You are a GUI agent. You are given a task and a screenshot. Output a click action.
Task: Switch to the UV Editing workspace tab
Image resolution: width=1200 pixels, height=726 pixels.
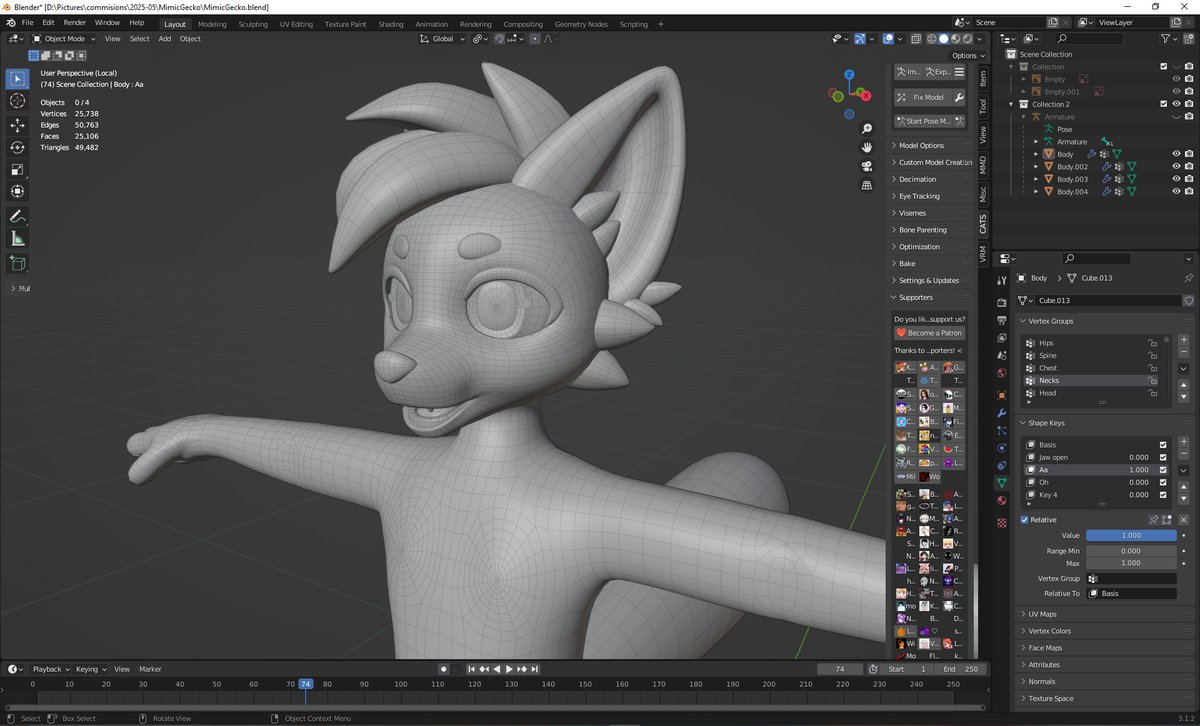(296, 24)
